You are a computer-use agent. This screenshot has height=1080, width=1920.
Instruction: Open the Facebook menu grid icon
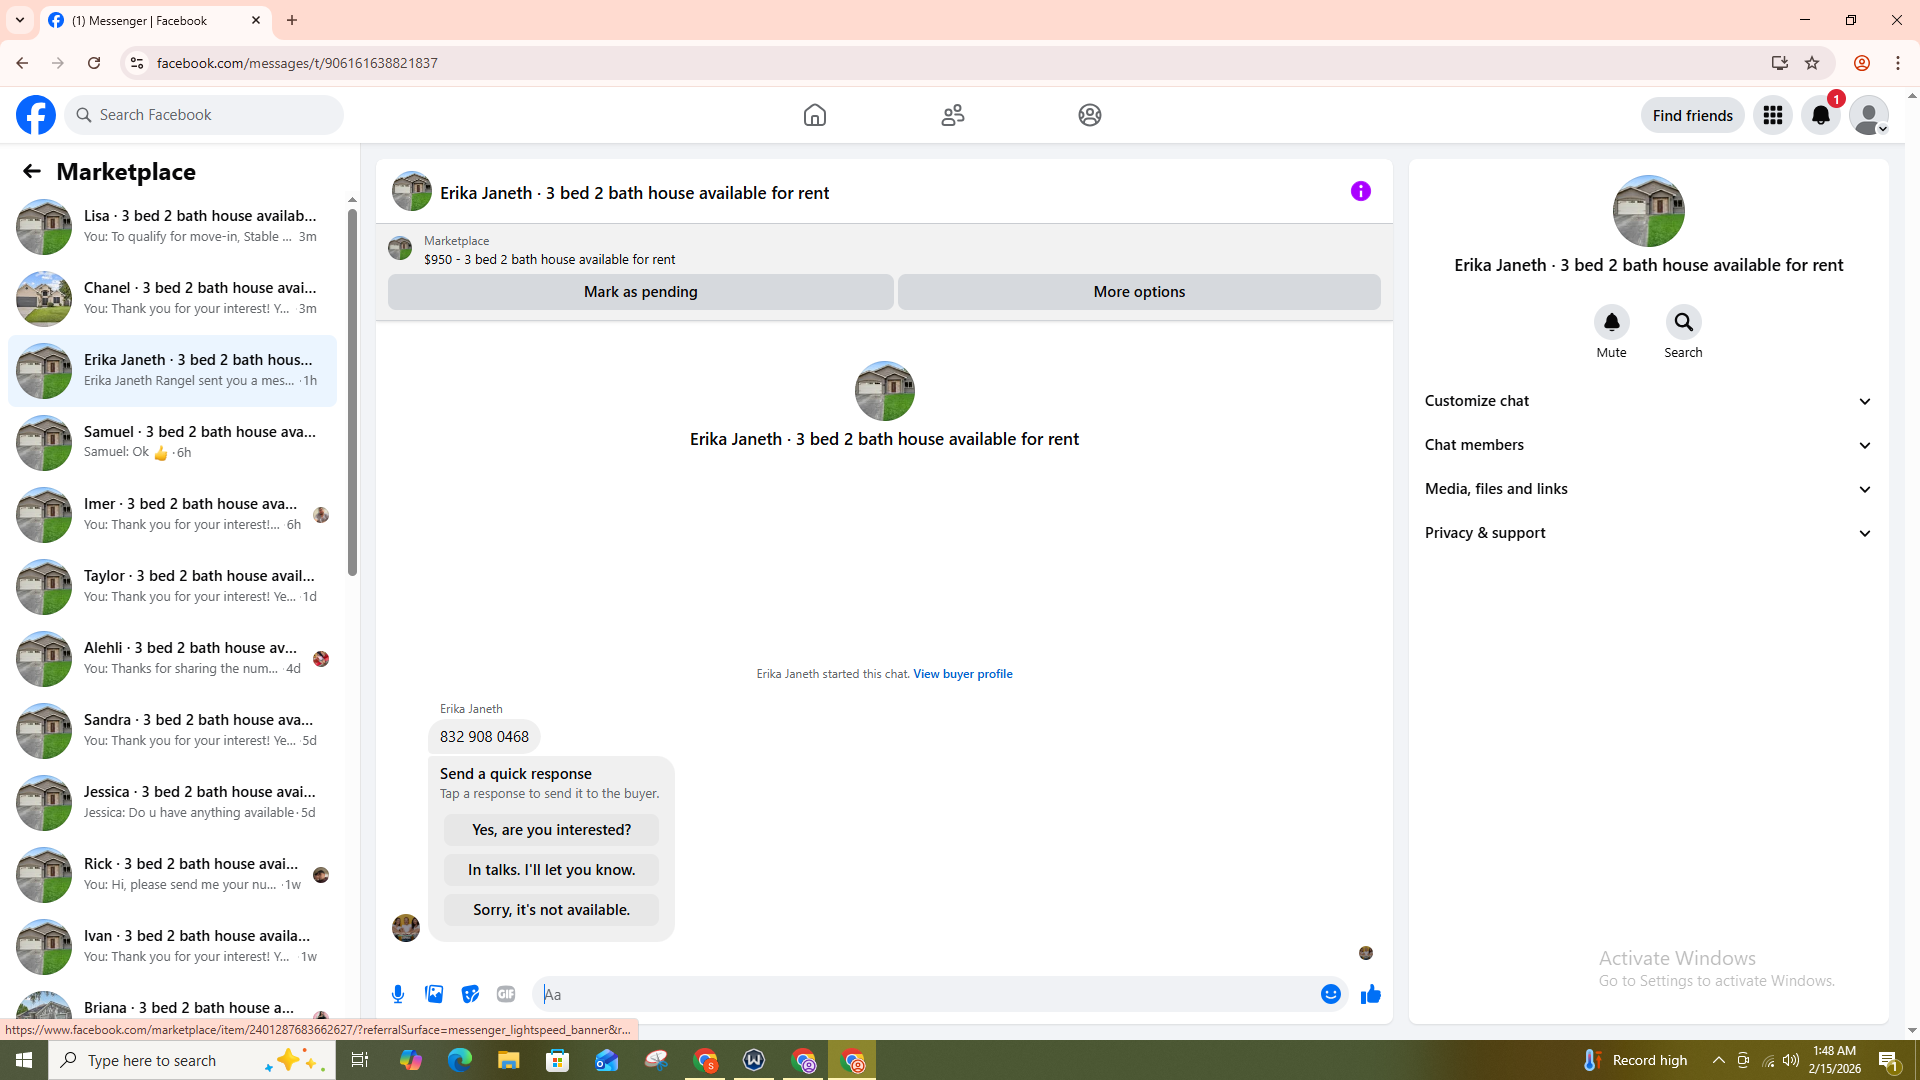(1773, 115)
